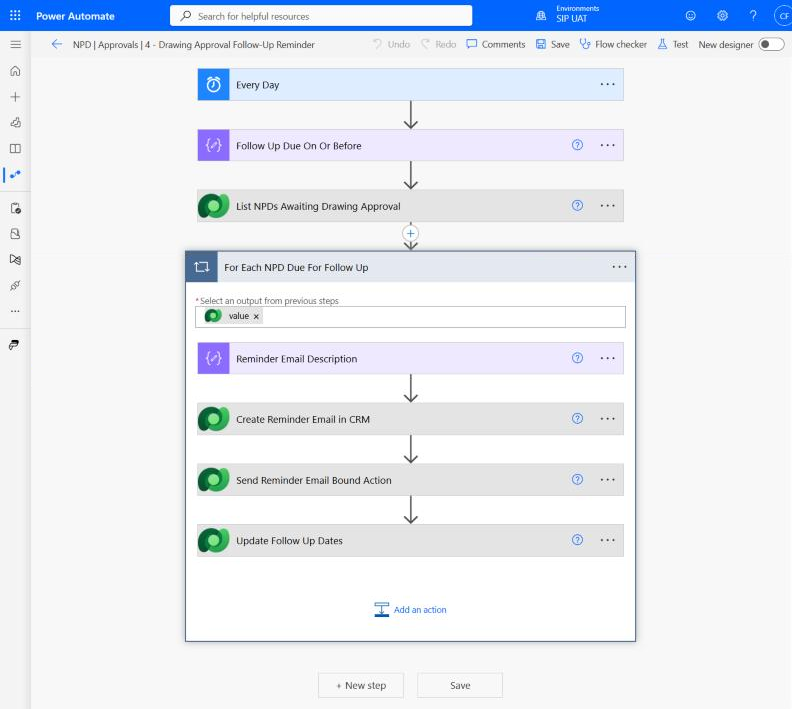The height and width of the screenshot is (709, 792).
Task: Open Help question mark in header
Action: (753, 16)
